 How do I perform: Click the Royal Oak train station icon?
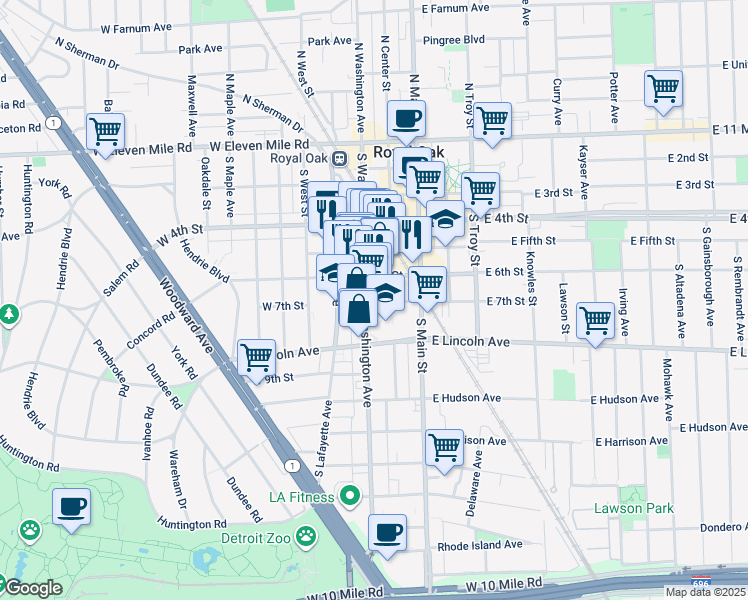340,157
